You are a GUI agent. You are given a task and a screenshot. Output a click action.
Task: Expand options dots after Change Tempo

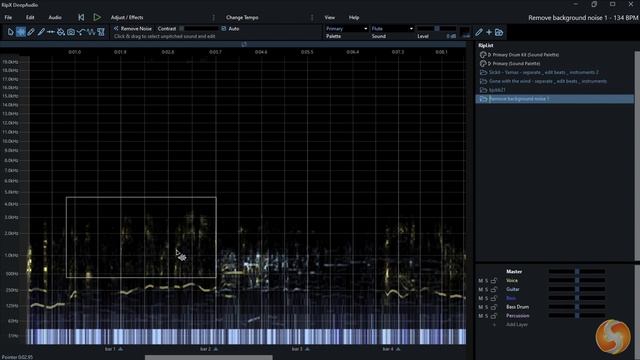[x=312, y=18]
